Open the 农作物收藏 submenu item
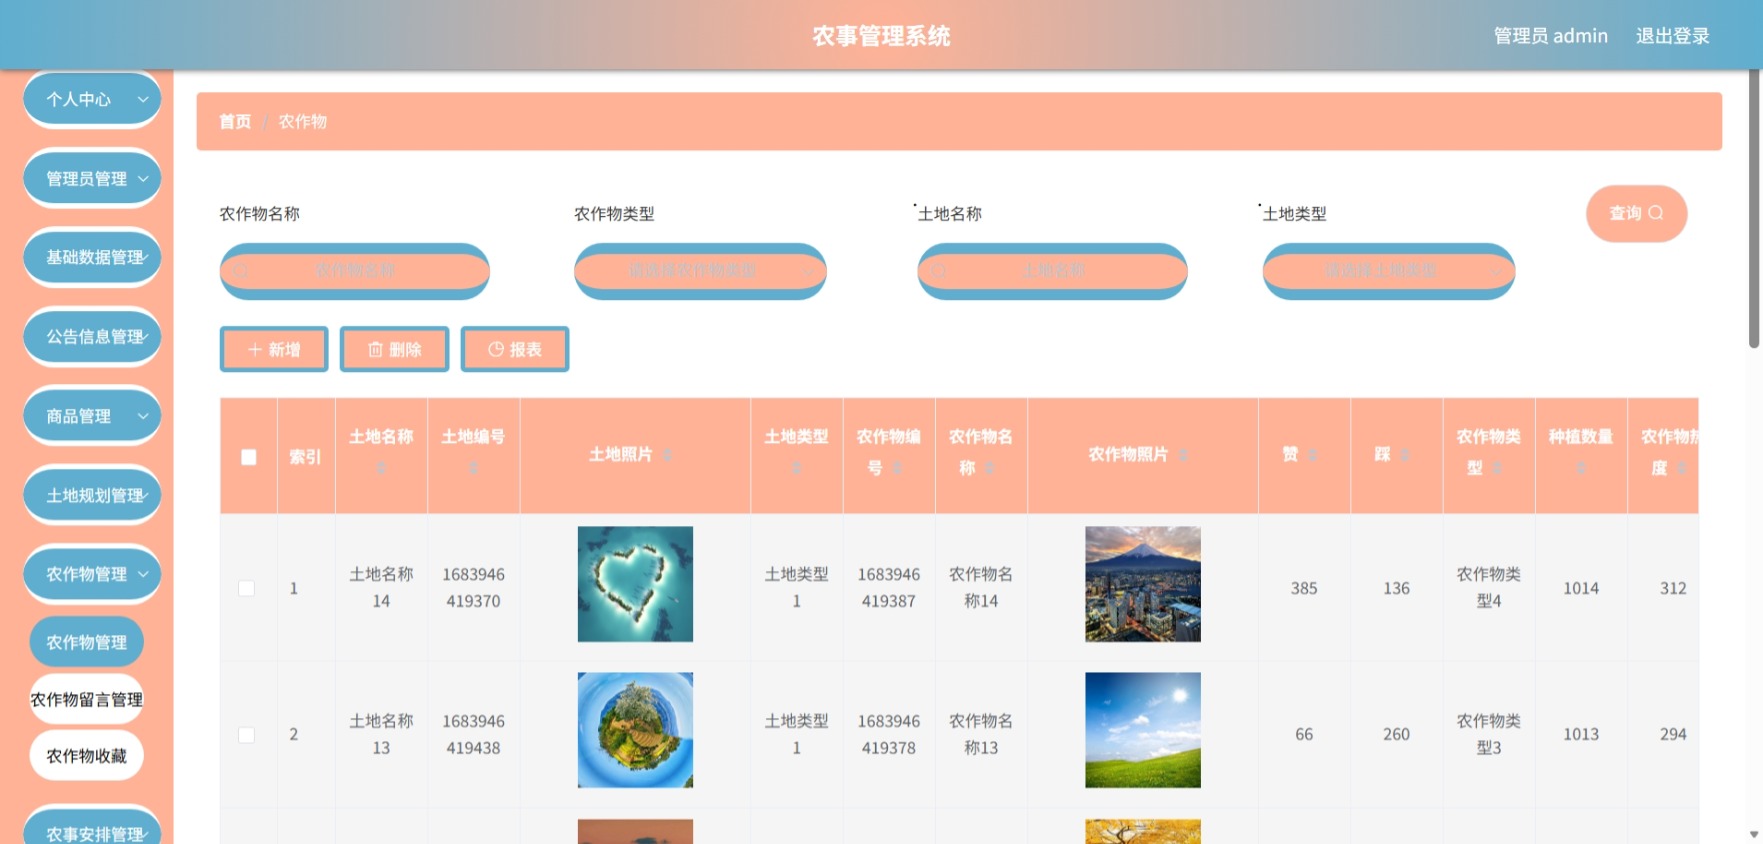 (87, 756)
